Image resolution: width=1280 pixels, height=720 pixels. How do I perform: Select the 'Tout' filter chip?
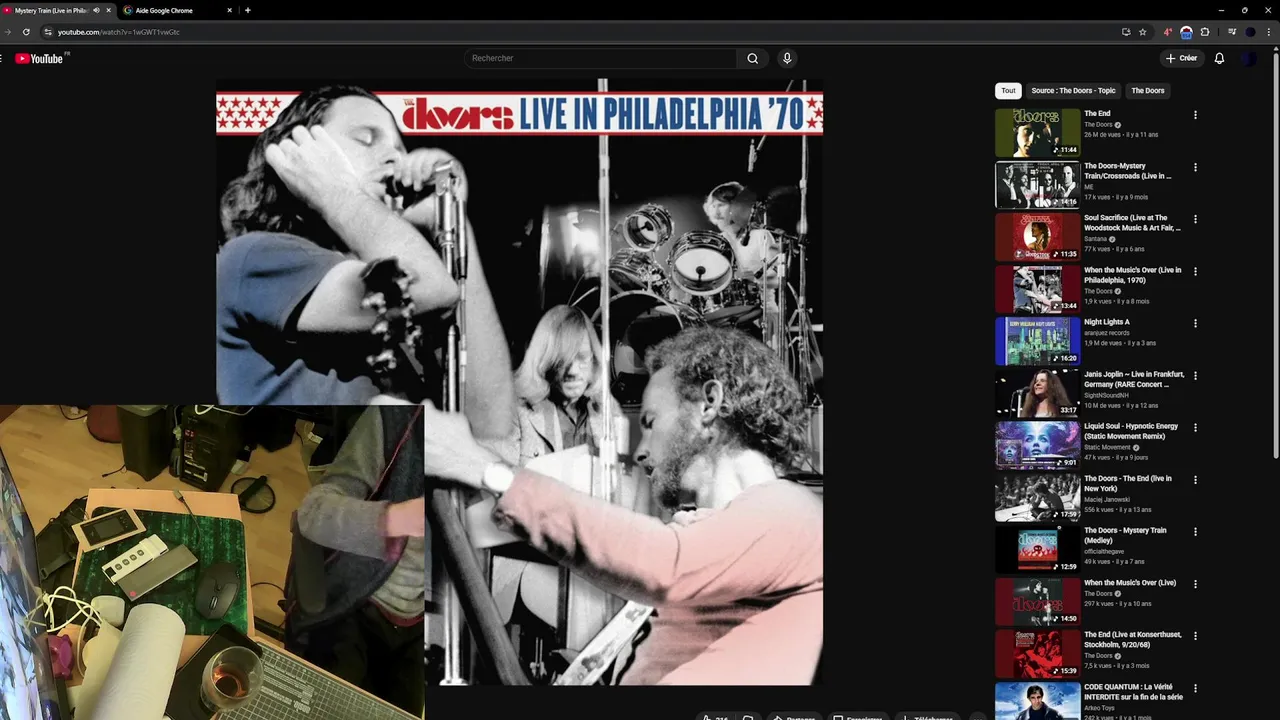(x=1008, y=91)
